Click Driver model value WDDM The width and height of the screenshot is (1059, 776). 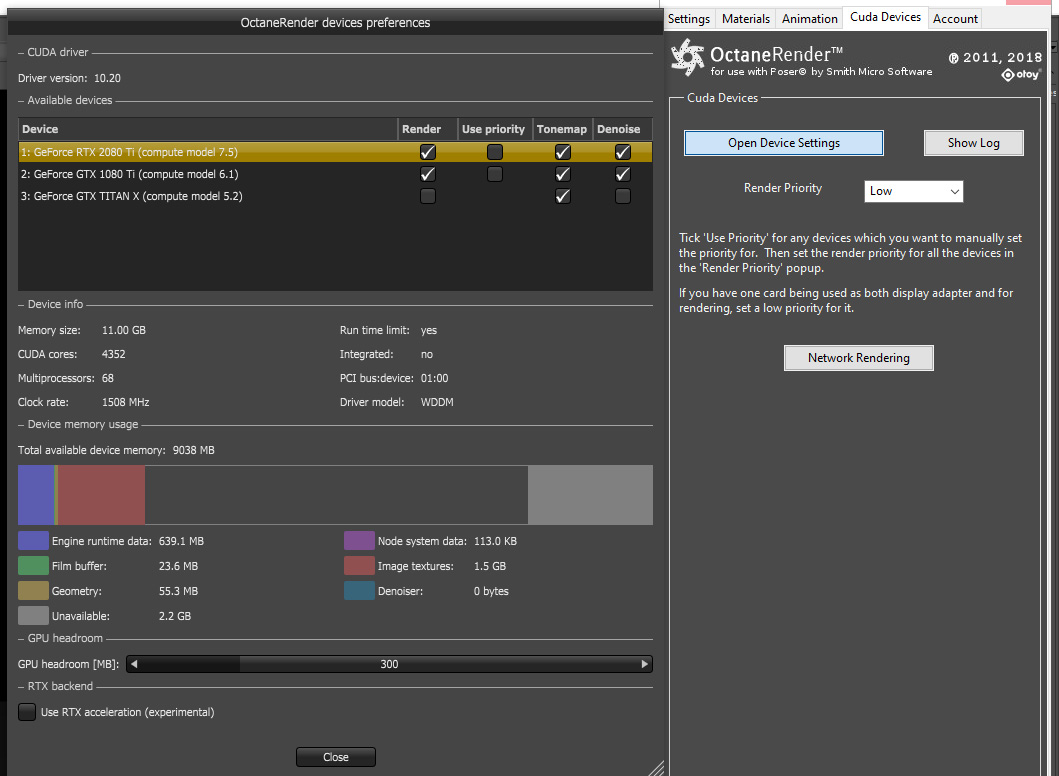click(x=437, y=402)
